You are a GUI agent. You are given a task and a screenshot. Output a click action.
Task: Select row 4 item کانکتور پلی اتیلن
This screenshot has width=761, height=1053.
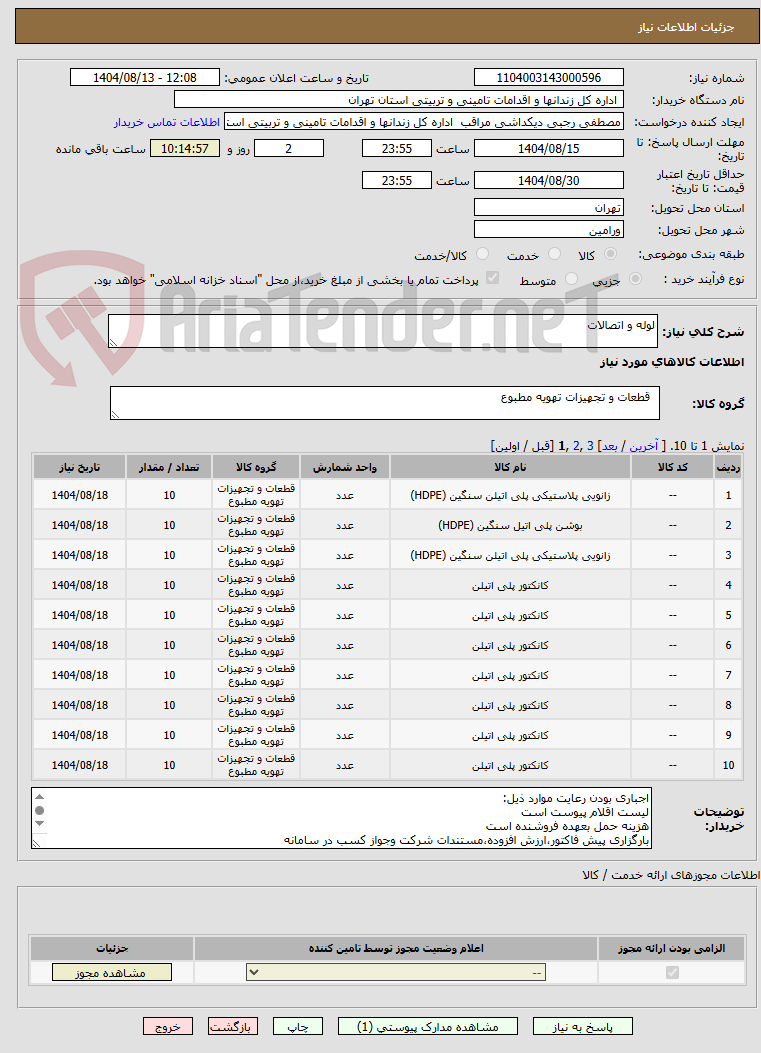[x=510, y=586]
